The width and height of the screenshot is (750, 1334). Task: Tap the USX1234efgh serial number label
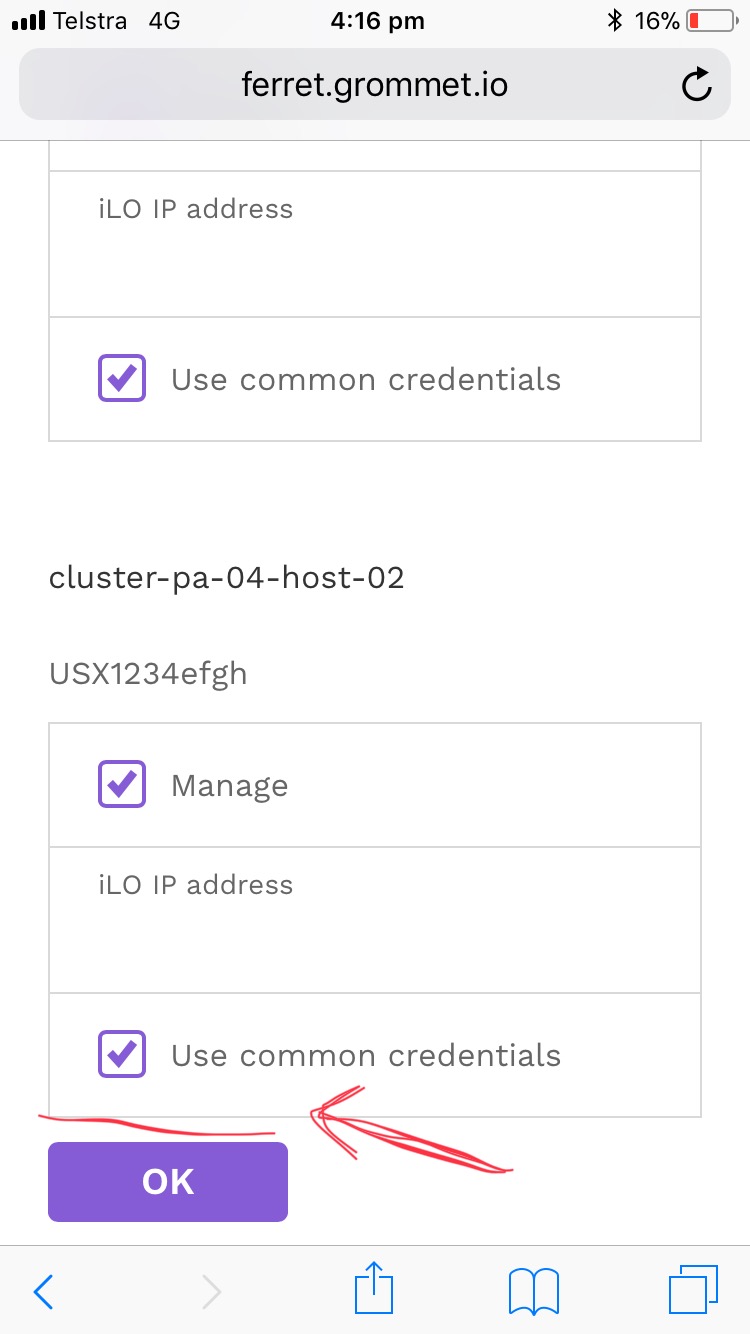pyautogui.click(x=147, y=673)
